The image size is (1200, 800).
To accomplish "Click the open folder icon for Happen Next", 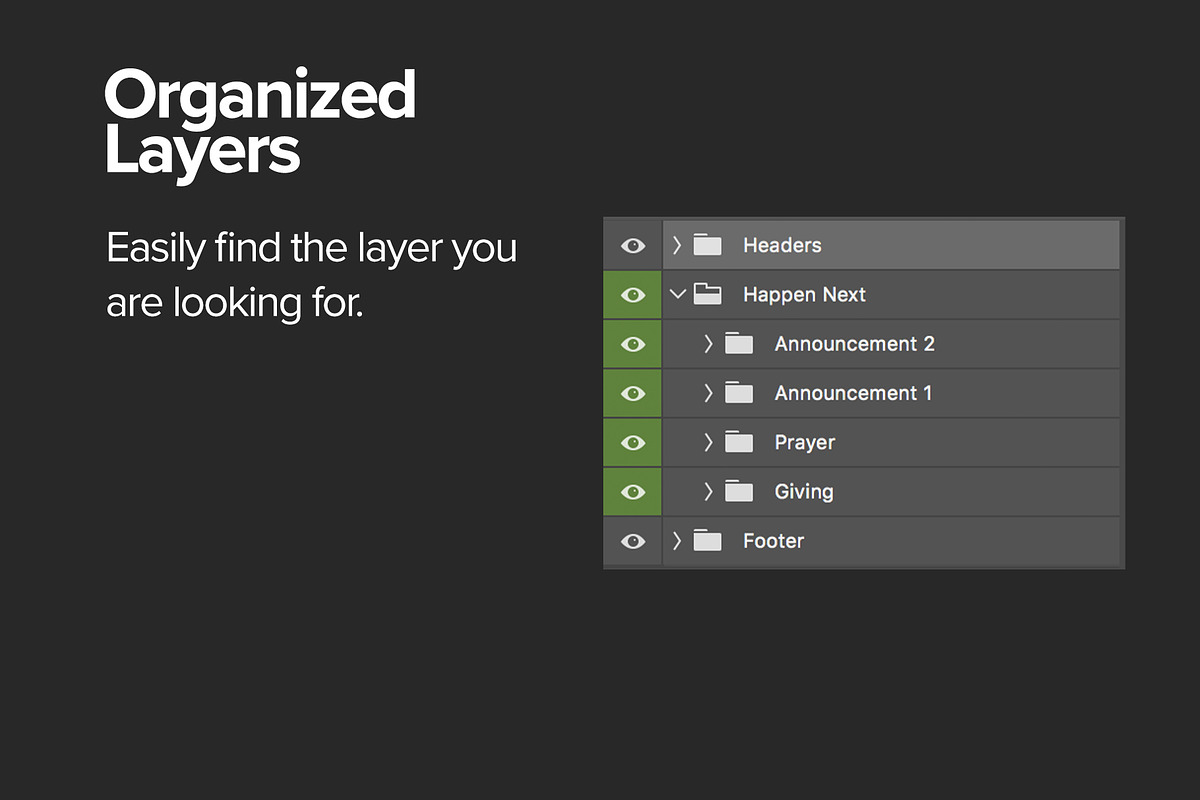I will (x=707, y=294).
